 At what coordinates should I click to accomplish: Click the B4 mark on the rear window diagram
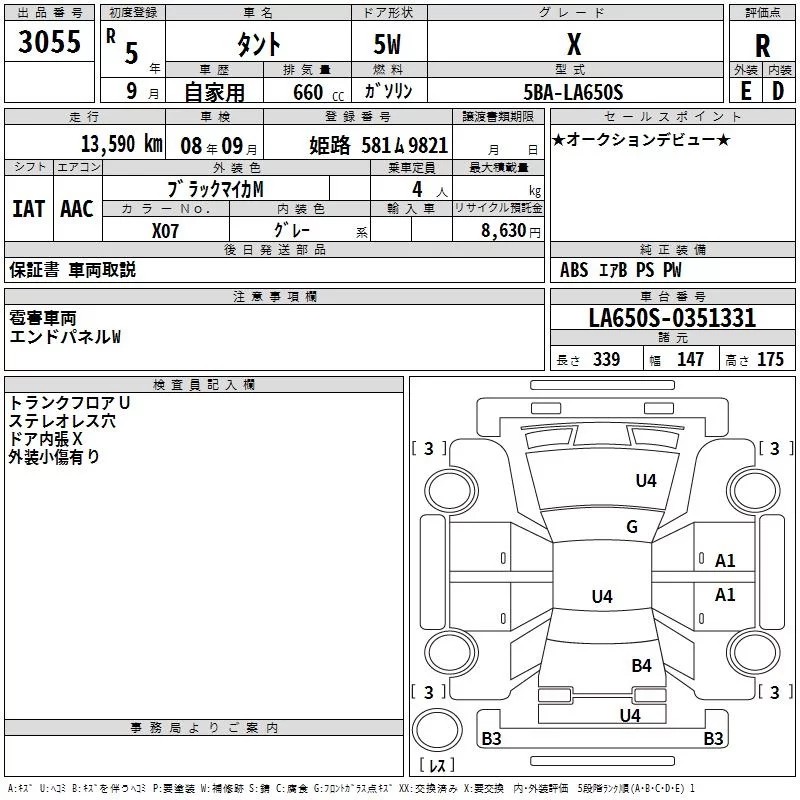[641, 665]
